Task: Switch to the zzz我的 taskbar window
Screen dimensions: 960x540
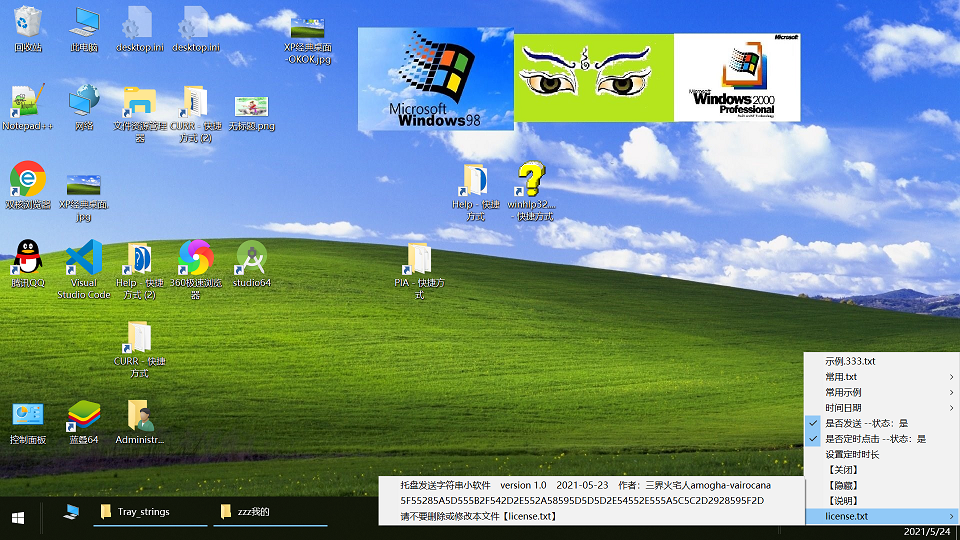Action: point(270,512)
